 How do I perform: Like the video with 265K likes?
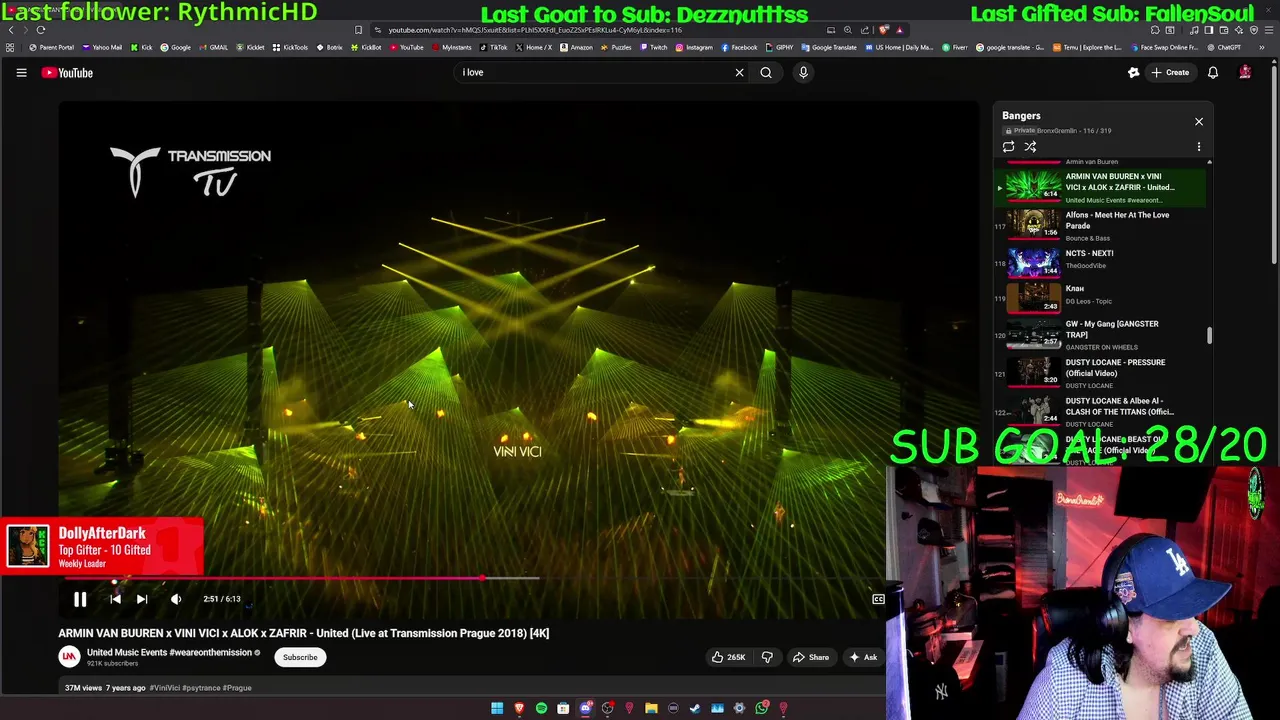pyautogui.click(x=728, y=657)
